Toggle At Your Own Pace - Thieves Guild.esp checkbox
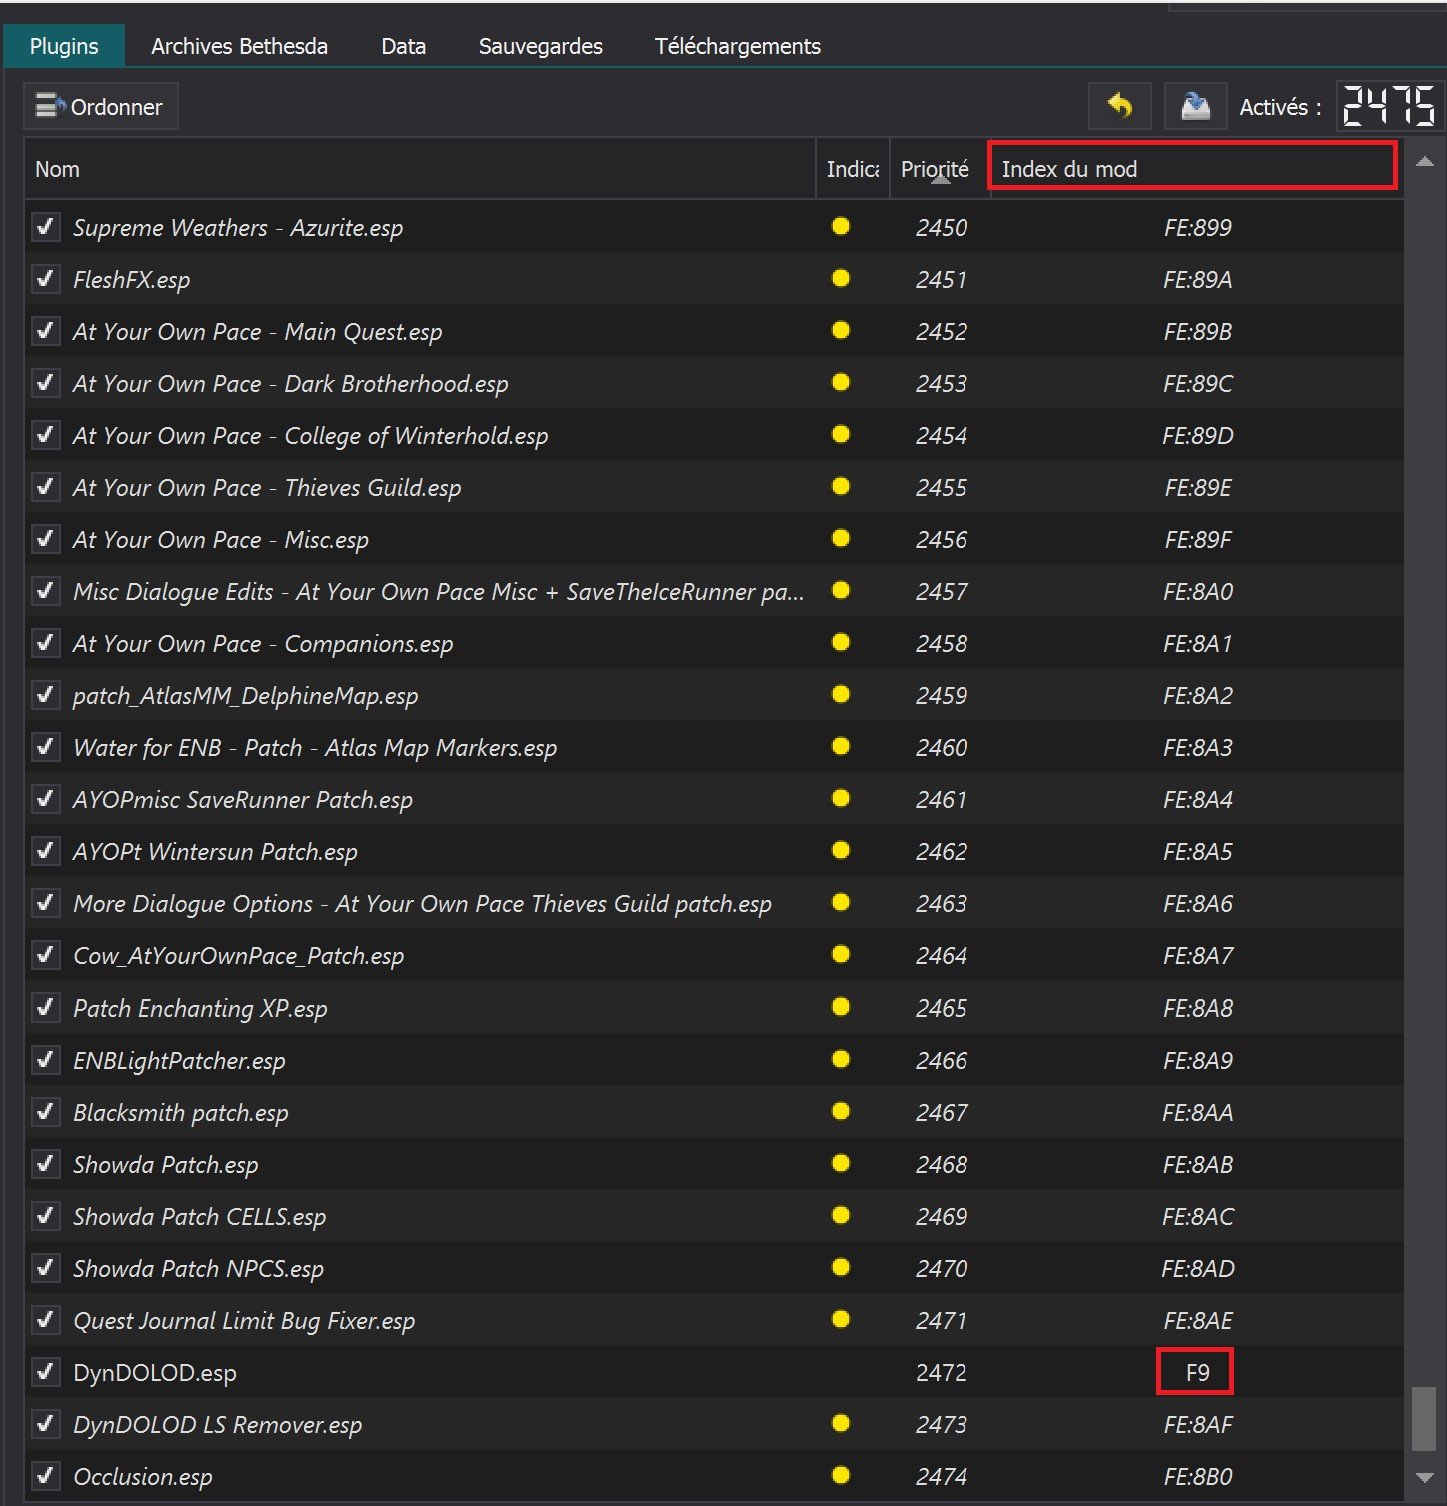Screen dimensions: 1447x1506 coord(45,487)
